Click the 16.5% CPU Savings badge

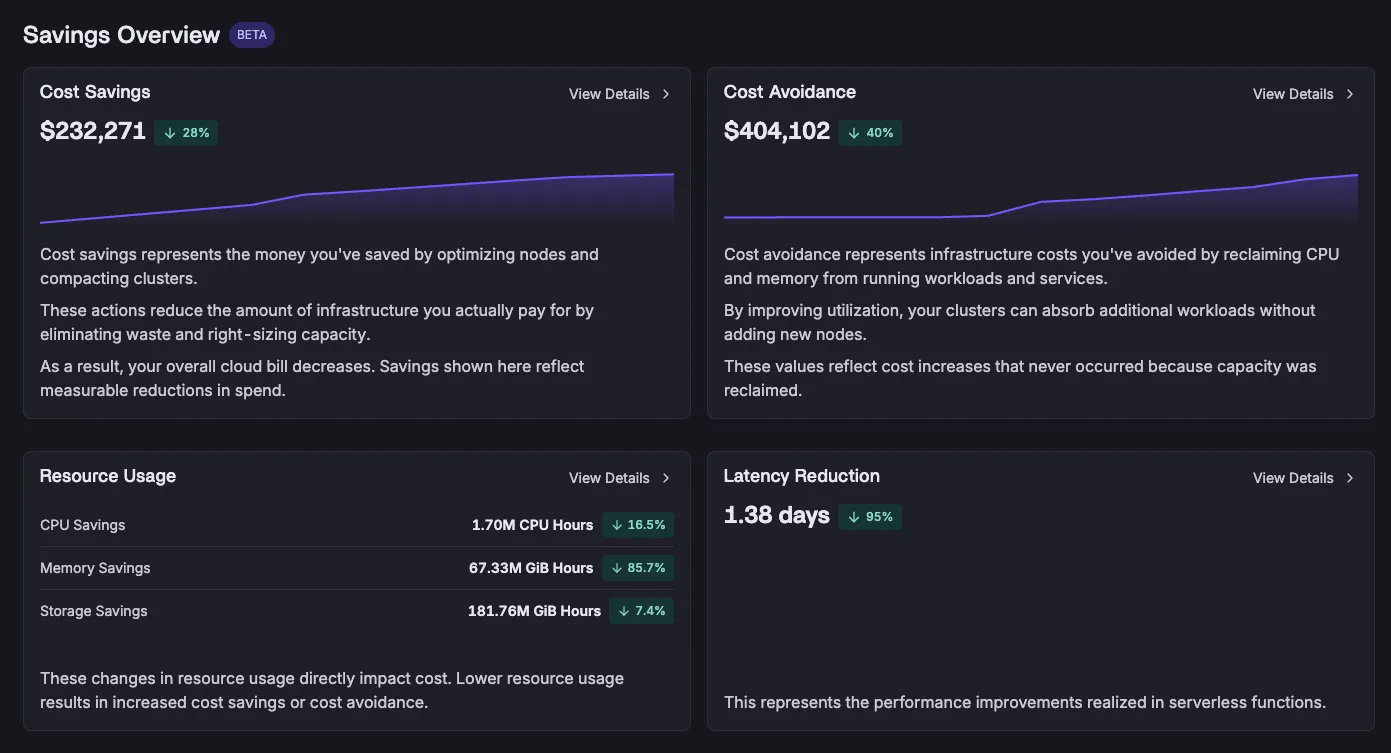(x=638, y=525)
